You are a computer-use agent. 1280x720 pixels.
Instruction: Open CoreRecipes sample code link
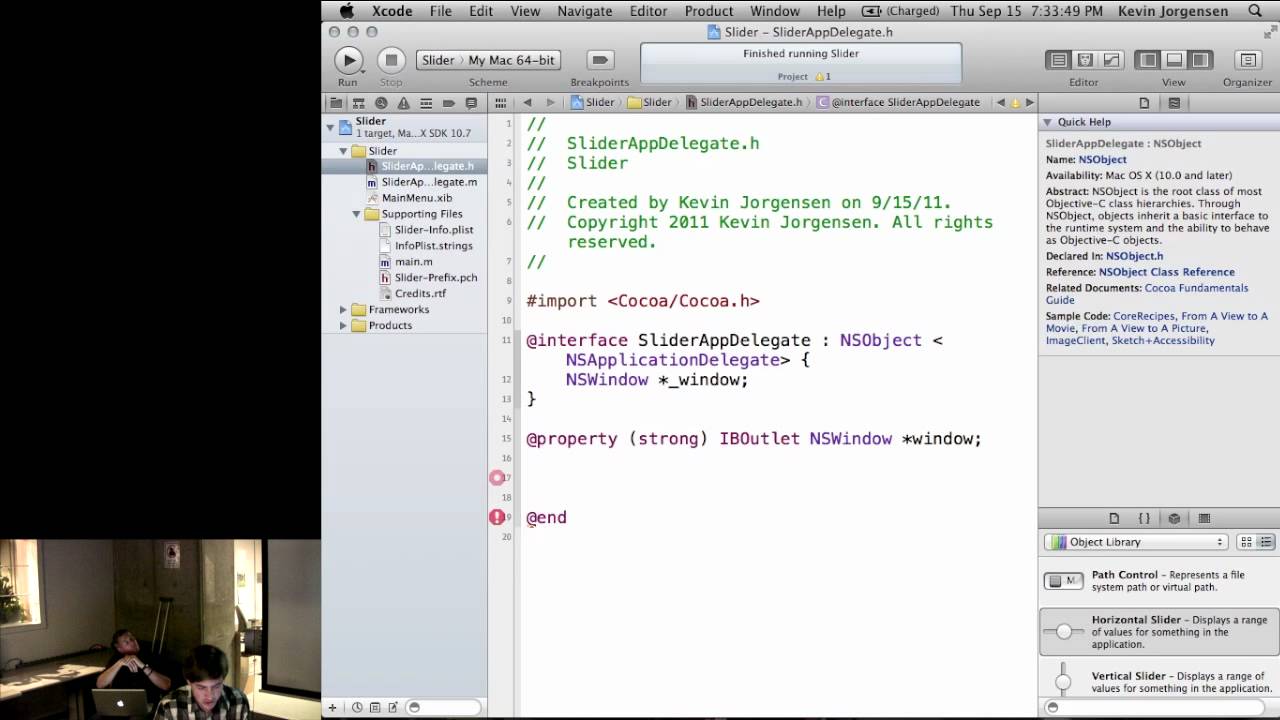(1143, 316)
